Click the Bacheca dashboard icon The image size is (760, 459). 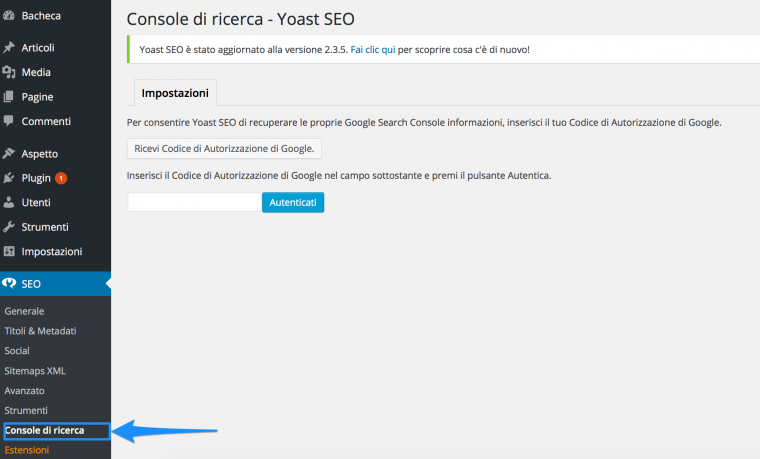pyautogui.click(x=9, y=16)
